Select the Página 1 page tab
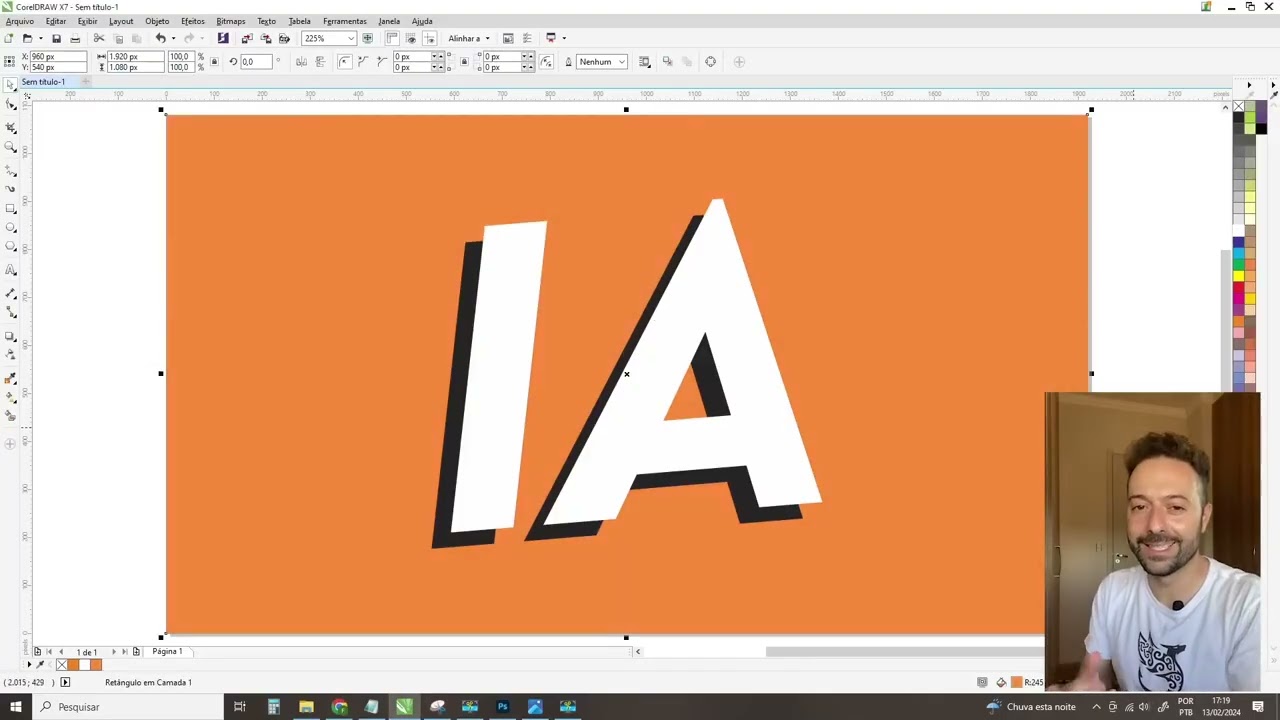This screenshot has height=720, width=1280. tap(167, 652)
